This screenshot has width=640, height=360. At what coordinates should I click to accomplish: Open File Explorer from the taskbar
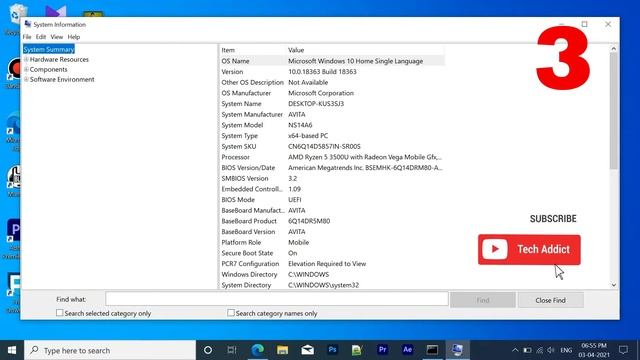282,350
